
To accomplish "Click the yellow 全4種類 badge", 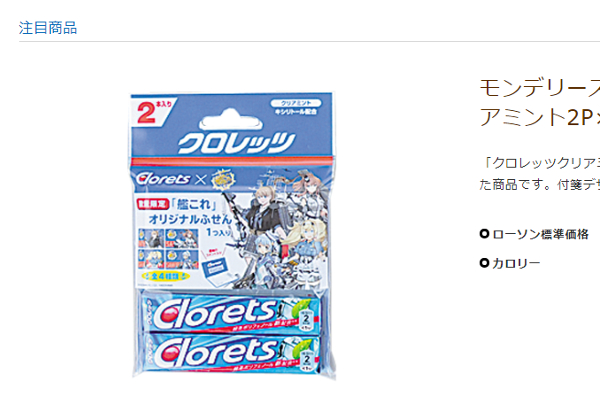I will 165,276.
